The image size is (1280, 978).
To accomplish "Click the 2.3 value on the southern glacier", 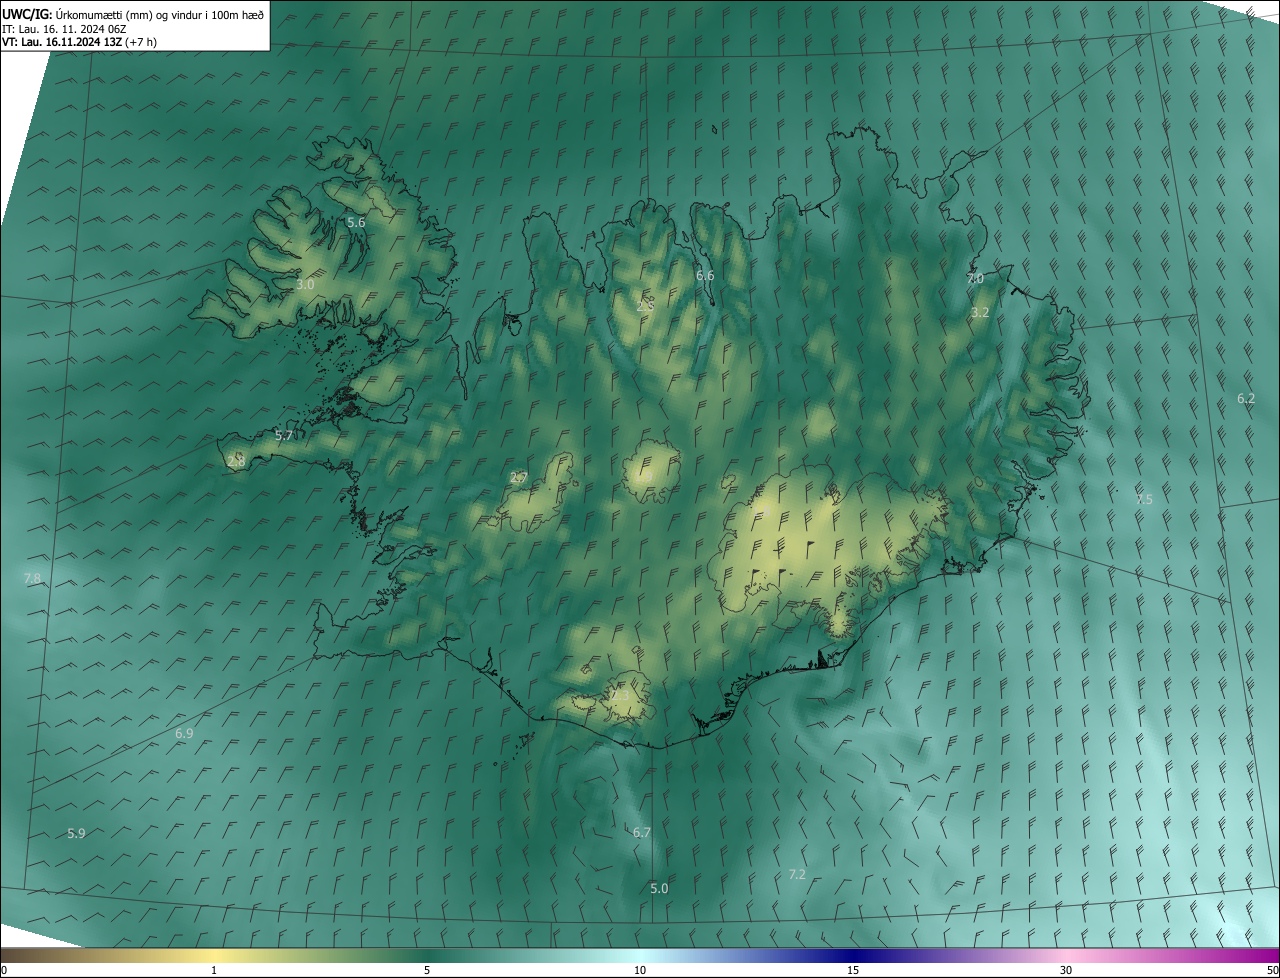I will pos(621,697).
